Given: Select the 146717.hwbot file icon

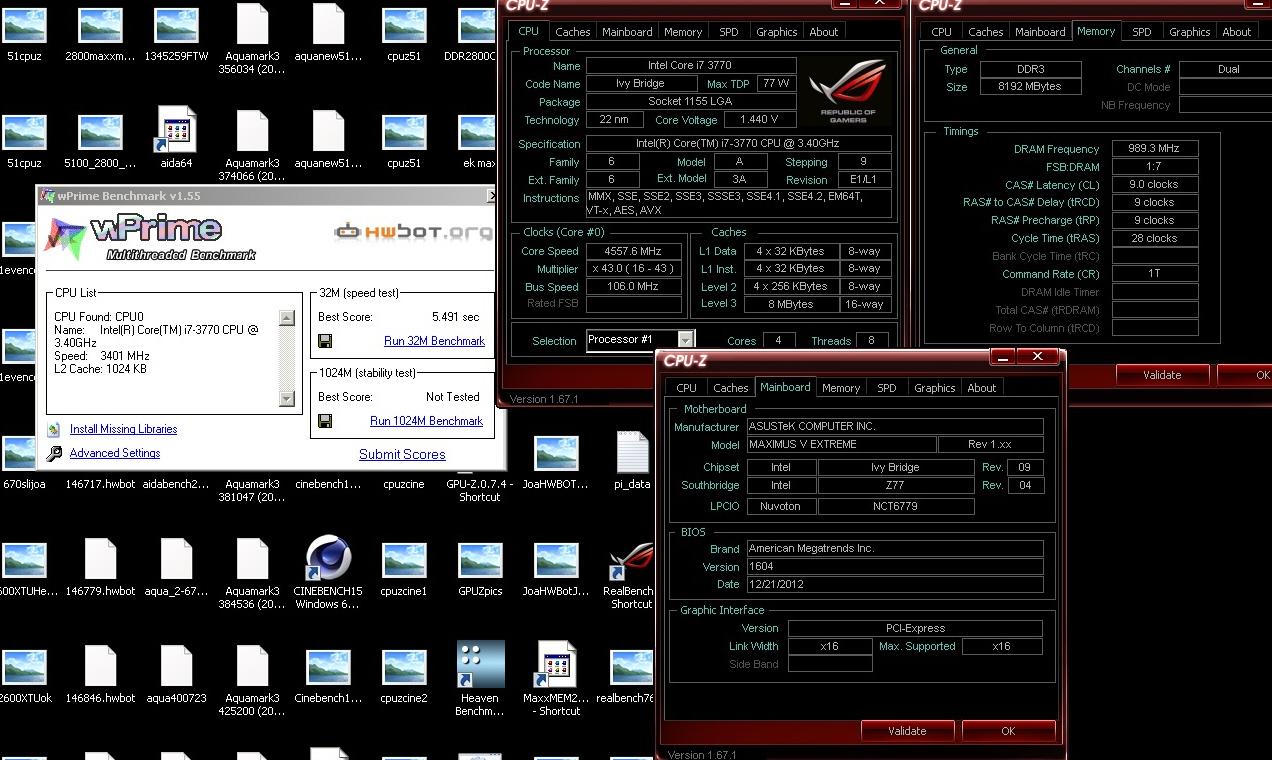Looking at the screenshot, I should [x=100, y=453].
